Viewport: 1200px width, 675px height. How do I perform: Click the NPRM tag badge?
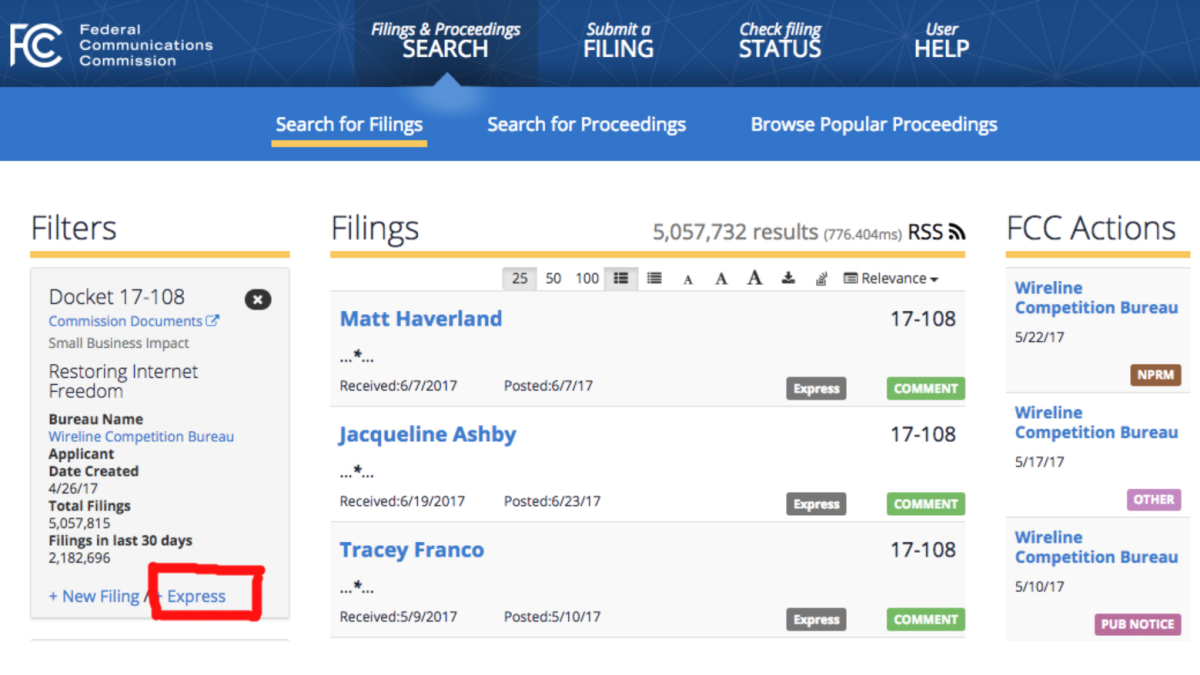click(x=1156, y=375)
